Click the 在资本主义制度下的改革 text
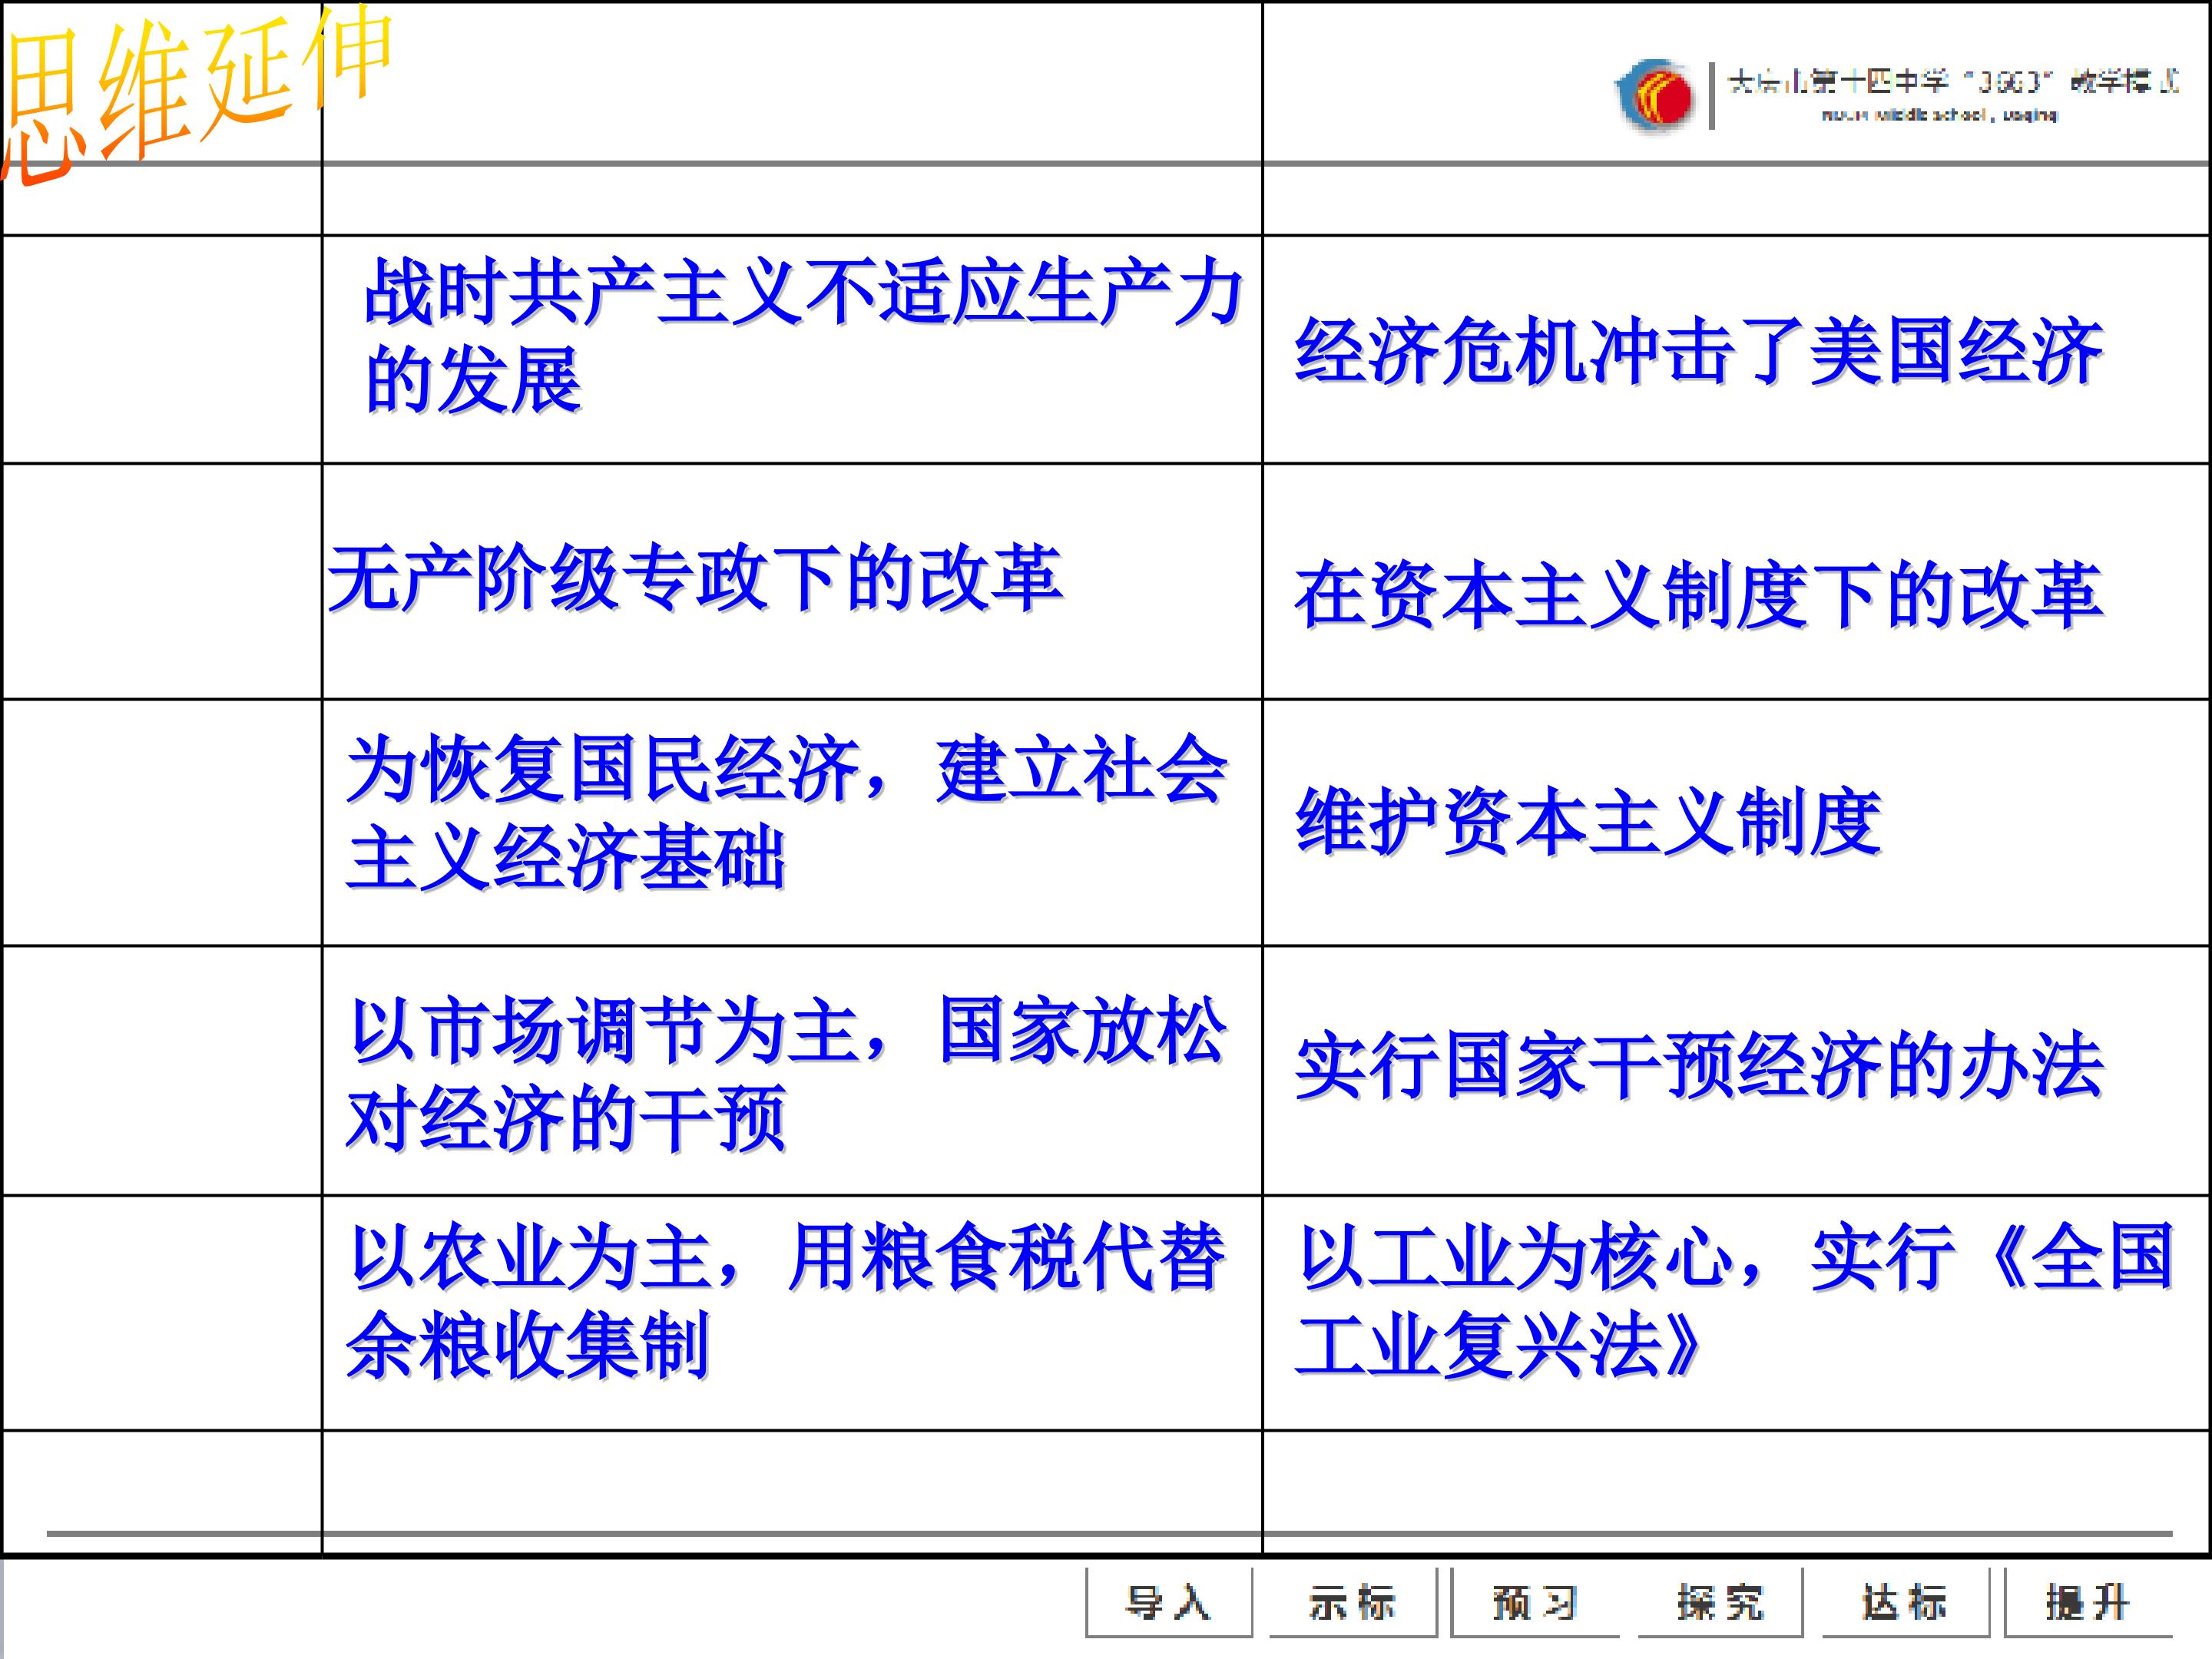The width and height of the screenshot is (2212, 1659). [x=1698, y=596]
